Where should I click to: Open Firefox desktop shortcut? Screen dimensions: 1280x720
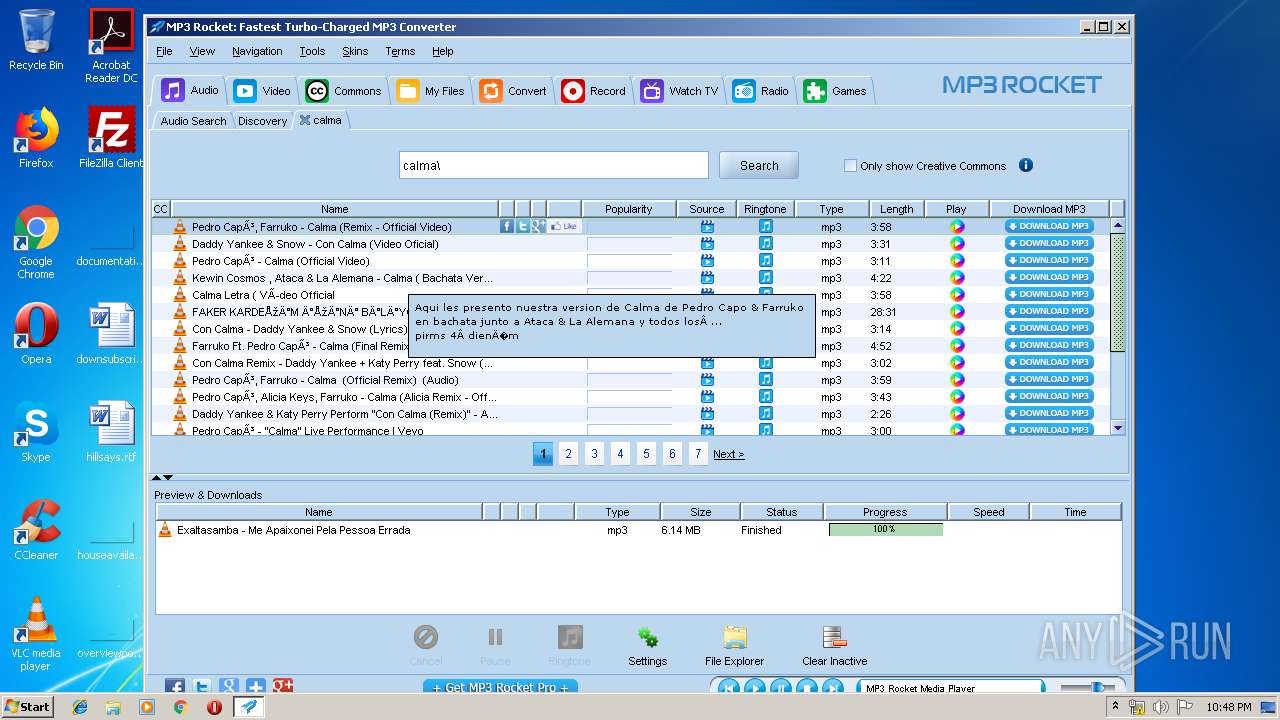[36, 139]
